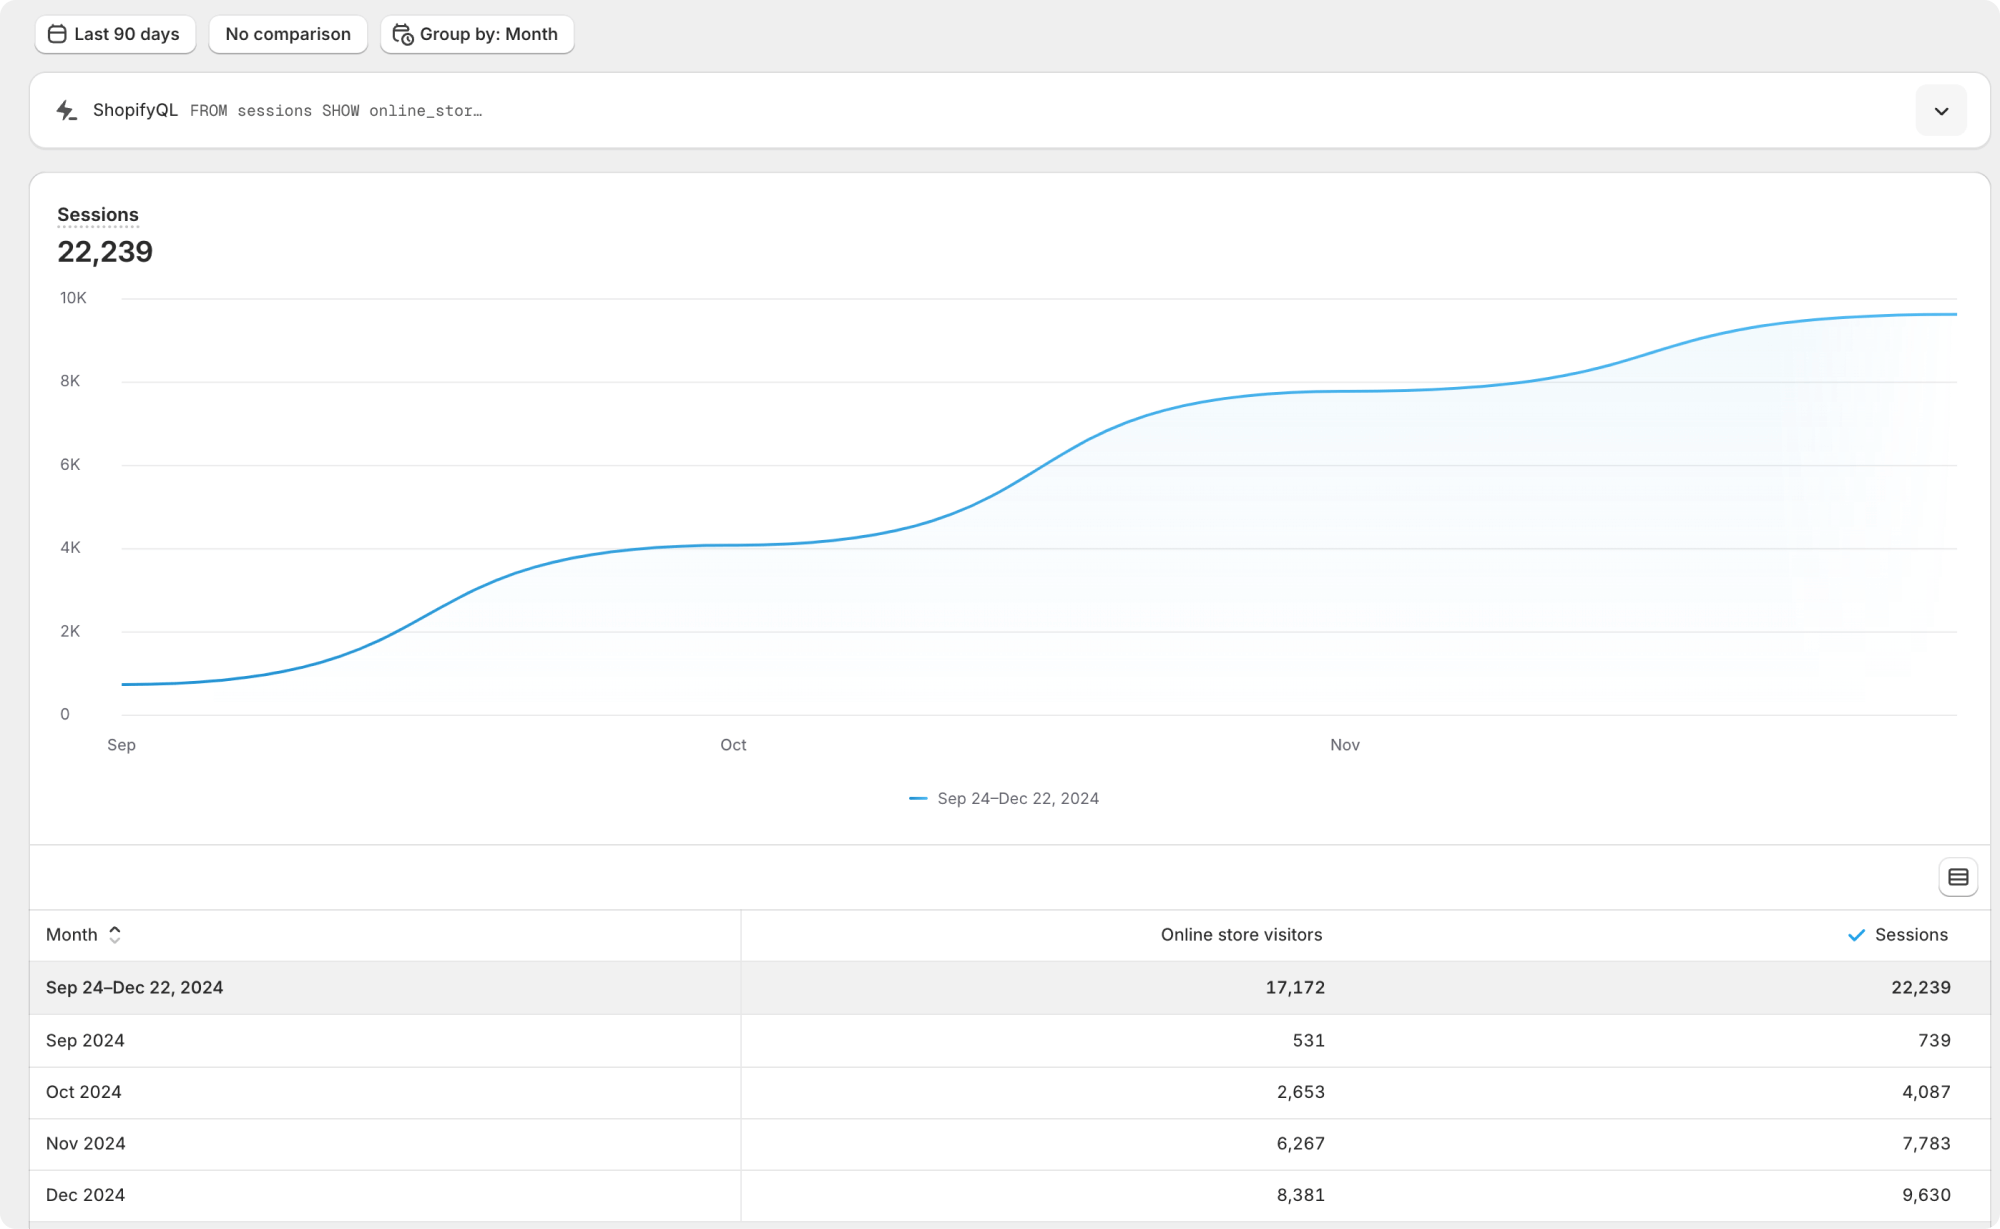Toggle Sessions column header in table
Screen dimensions: 2000x1229
[1910, 935]
